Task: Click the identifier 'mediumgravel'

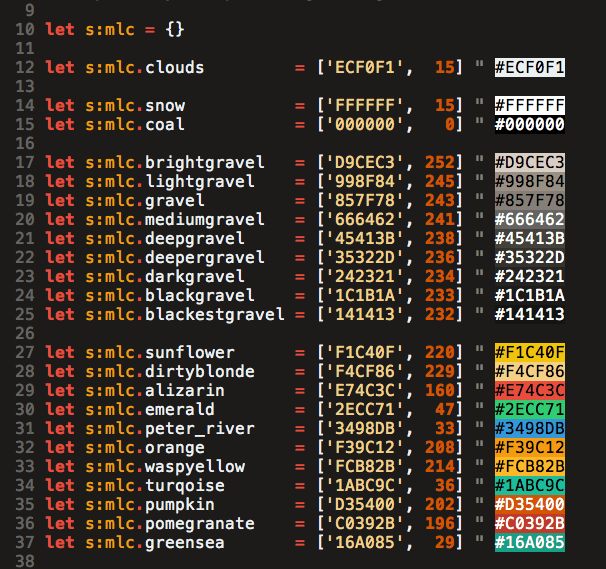Action: point(205,219)
